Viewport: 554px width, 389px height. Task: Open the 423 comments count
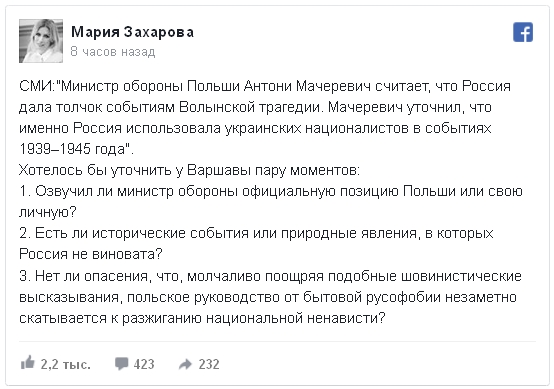pyautogui.click(x=144, y=364)
